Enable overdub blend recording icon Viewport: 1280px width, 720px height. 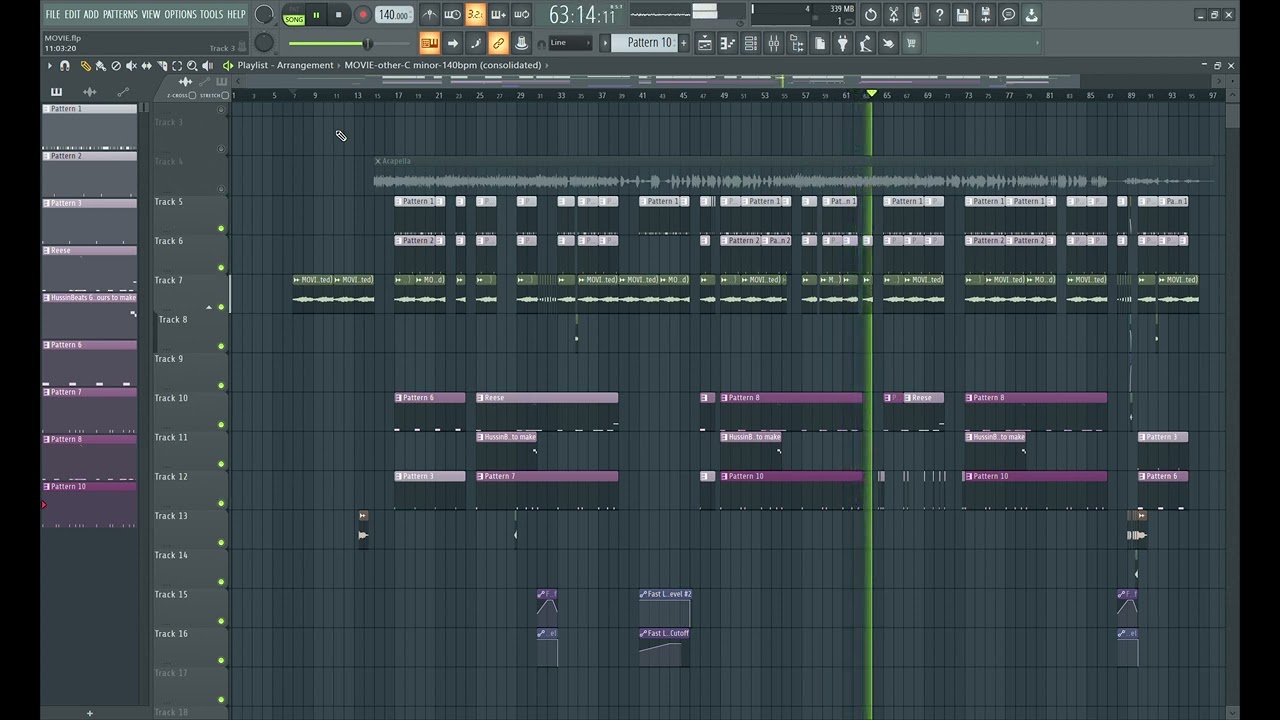click(498, 15)
